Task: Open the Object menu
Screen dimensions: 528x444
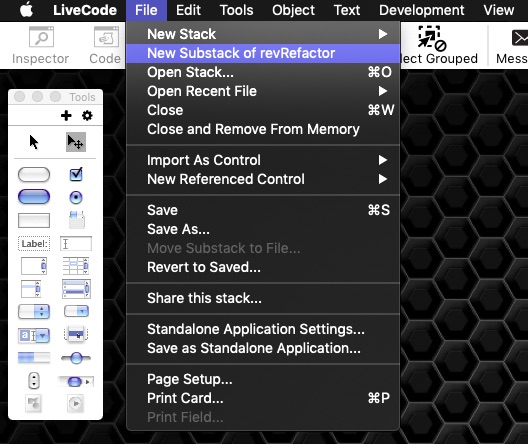Action: [x=293, y=10]
